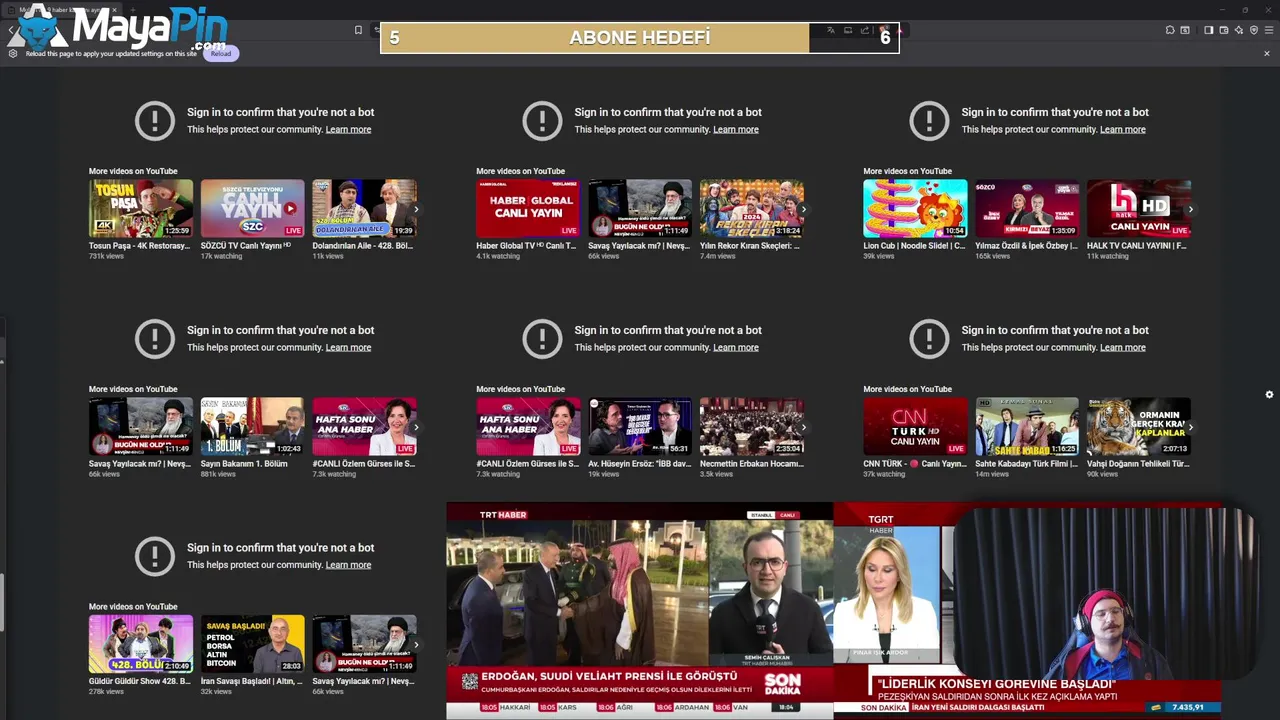Open the Leo AI sparkle icon

coord(1239,30)
